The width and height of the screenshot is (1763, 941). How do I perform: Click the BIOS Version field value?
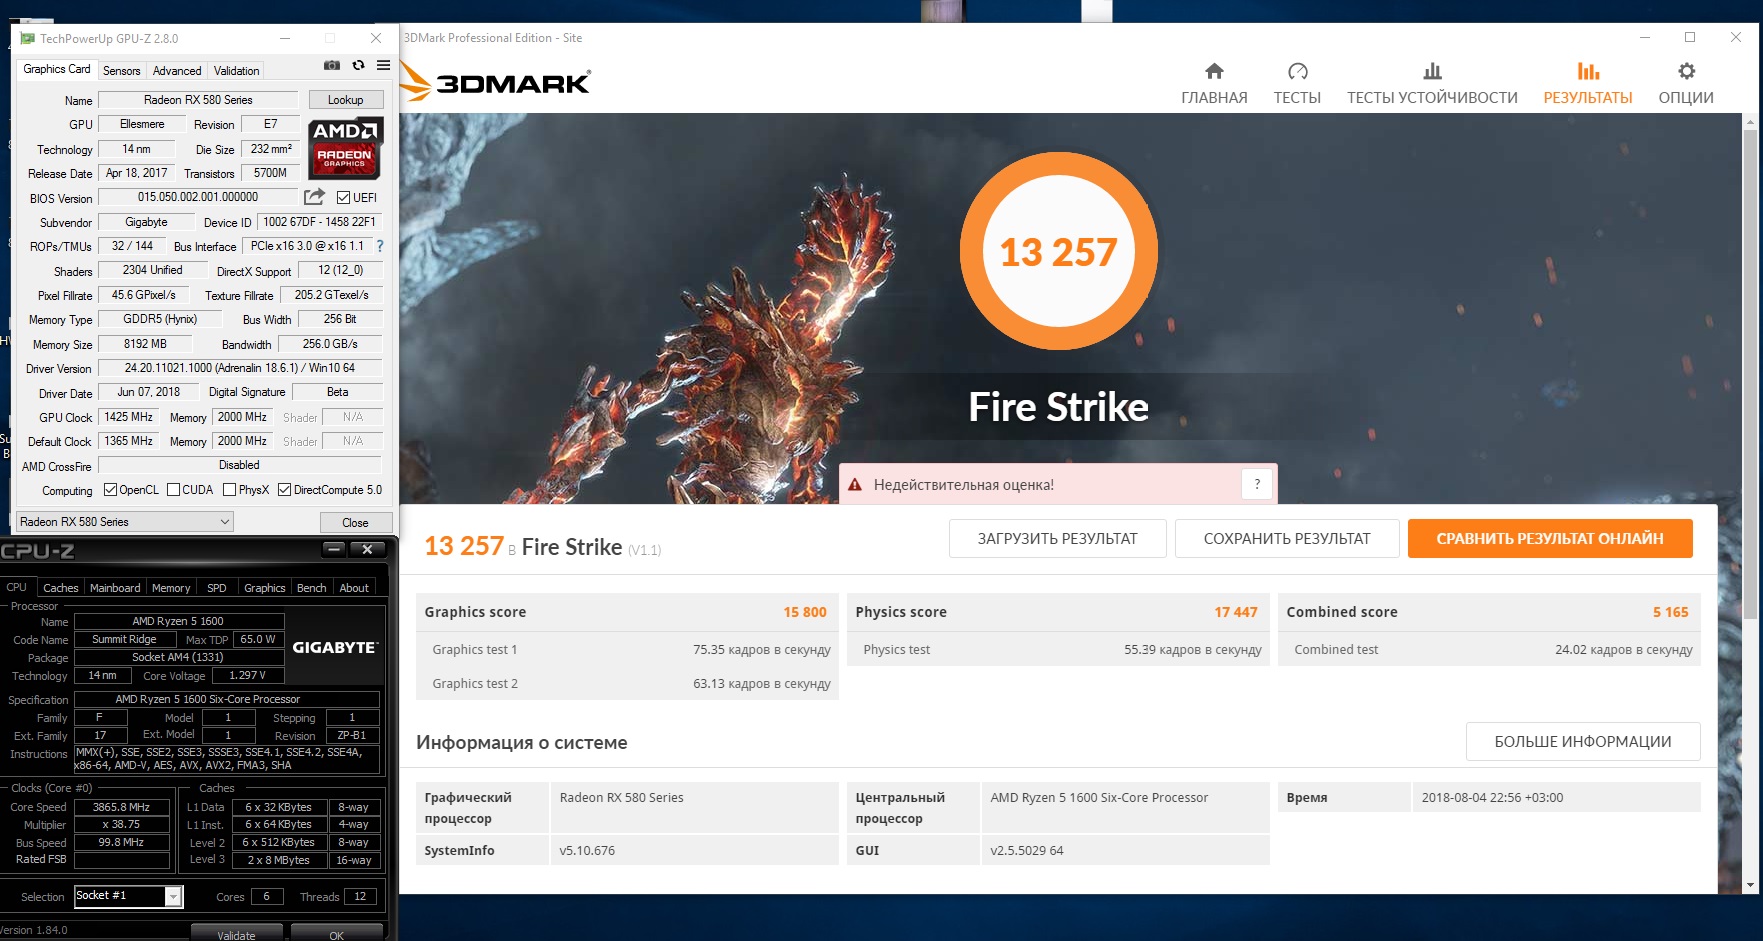[x=198, y=197]
